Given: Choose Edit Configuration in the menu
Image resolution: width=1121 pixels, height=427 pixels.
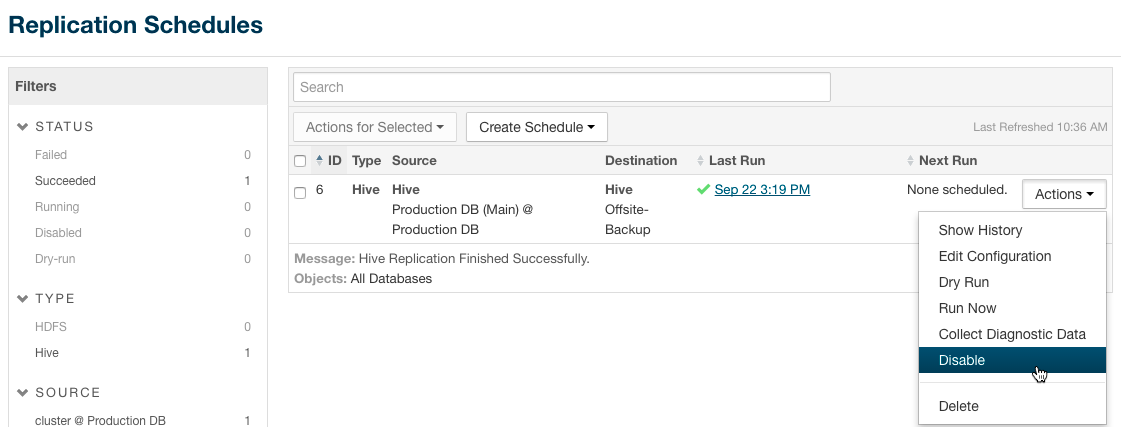Looking at the screenshot, I should 994,256.
